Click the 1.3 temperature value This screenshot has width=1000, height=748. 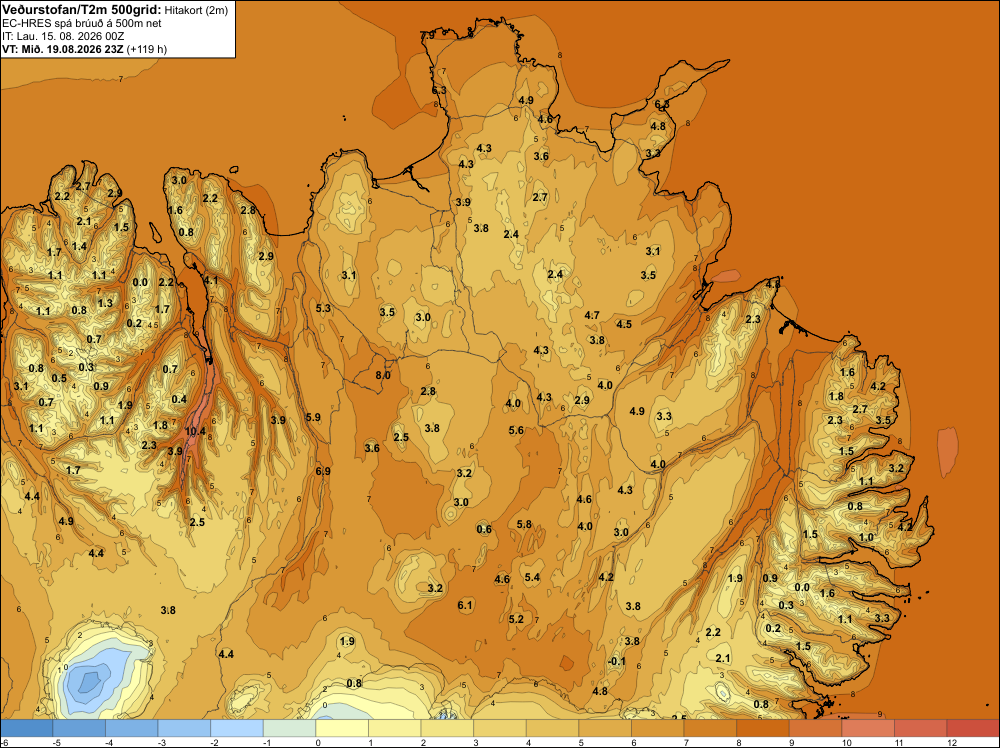(x=105, y=303)
